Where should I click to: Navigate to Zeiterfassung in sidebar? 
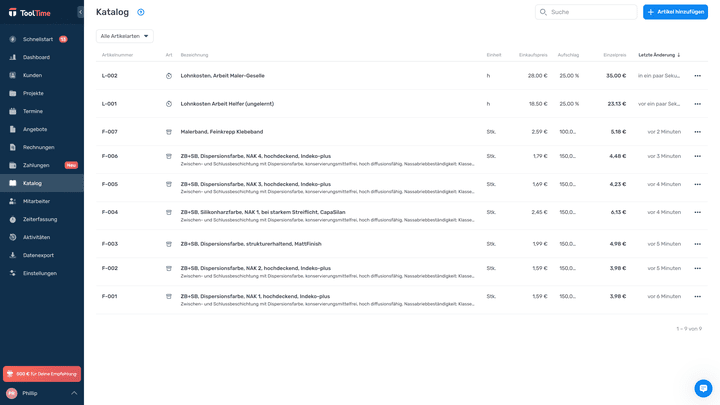tap(40, 219)
